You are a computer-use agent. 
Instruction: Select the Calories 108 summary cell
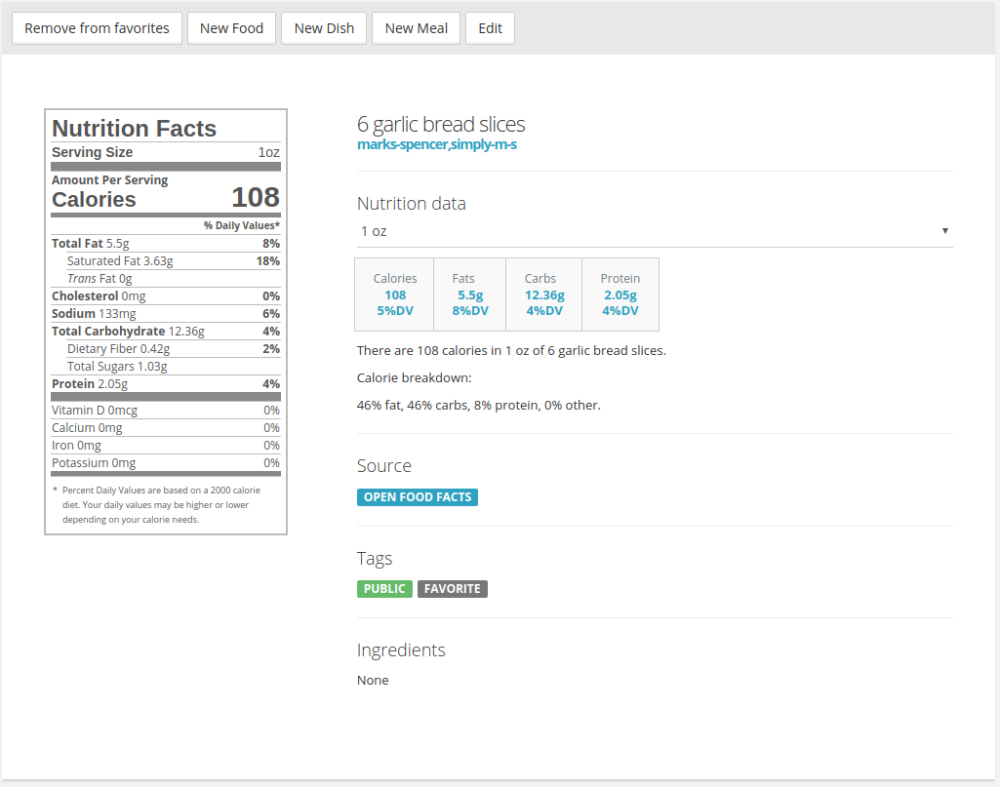point(395,294)
